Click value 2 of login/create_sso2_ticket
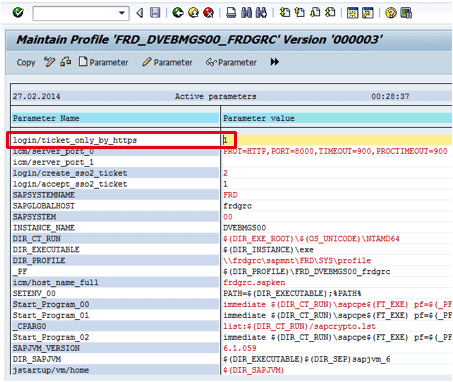Viewport: 453px width, 382px height. 225,173
